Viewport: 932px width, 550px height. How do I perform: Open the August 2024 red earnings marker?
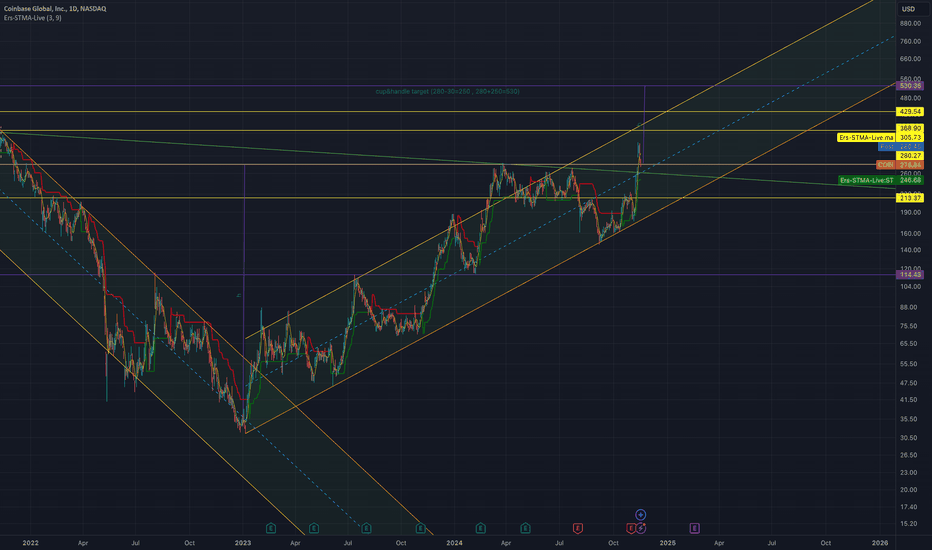578,528
